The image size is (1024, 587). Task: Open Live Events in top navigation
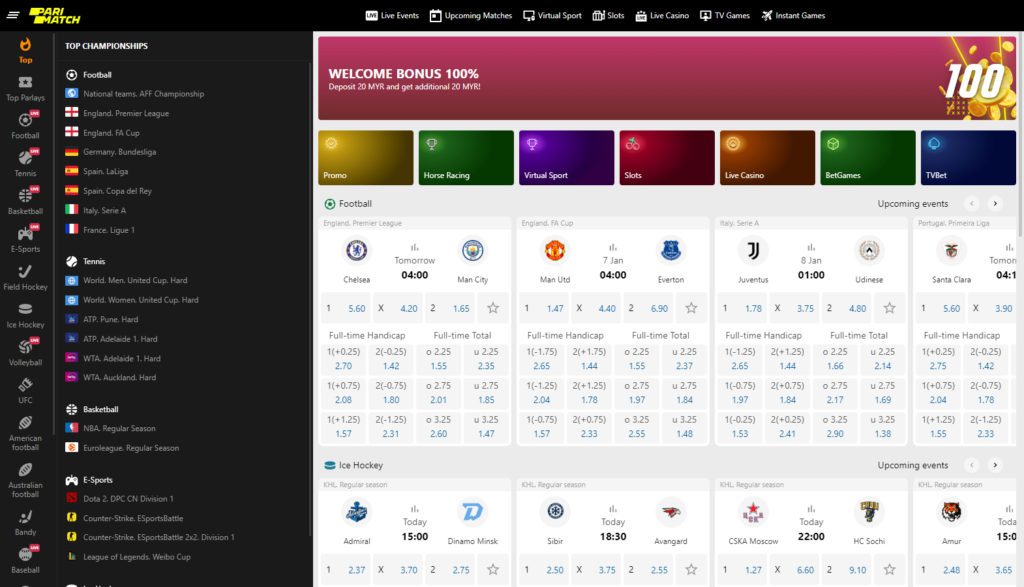click(392, 16)
